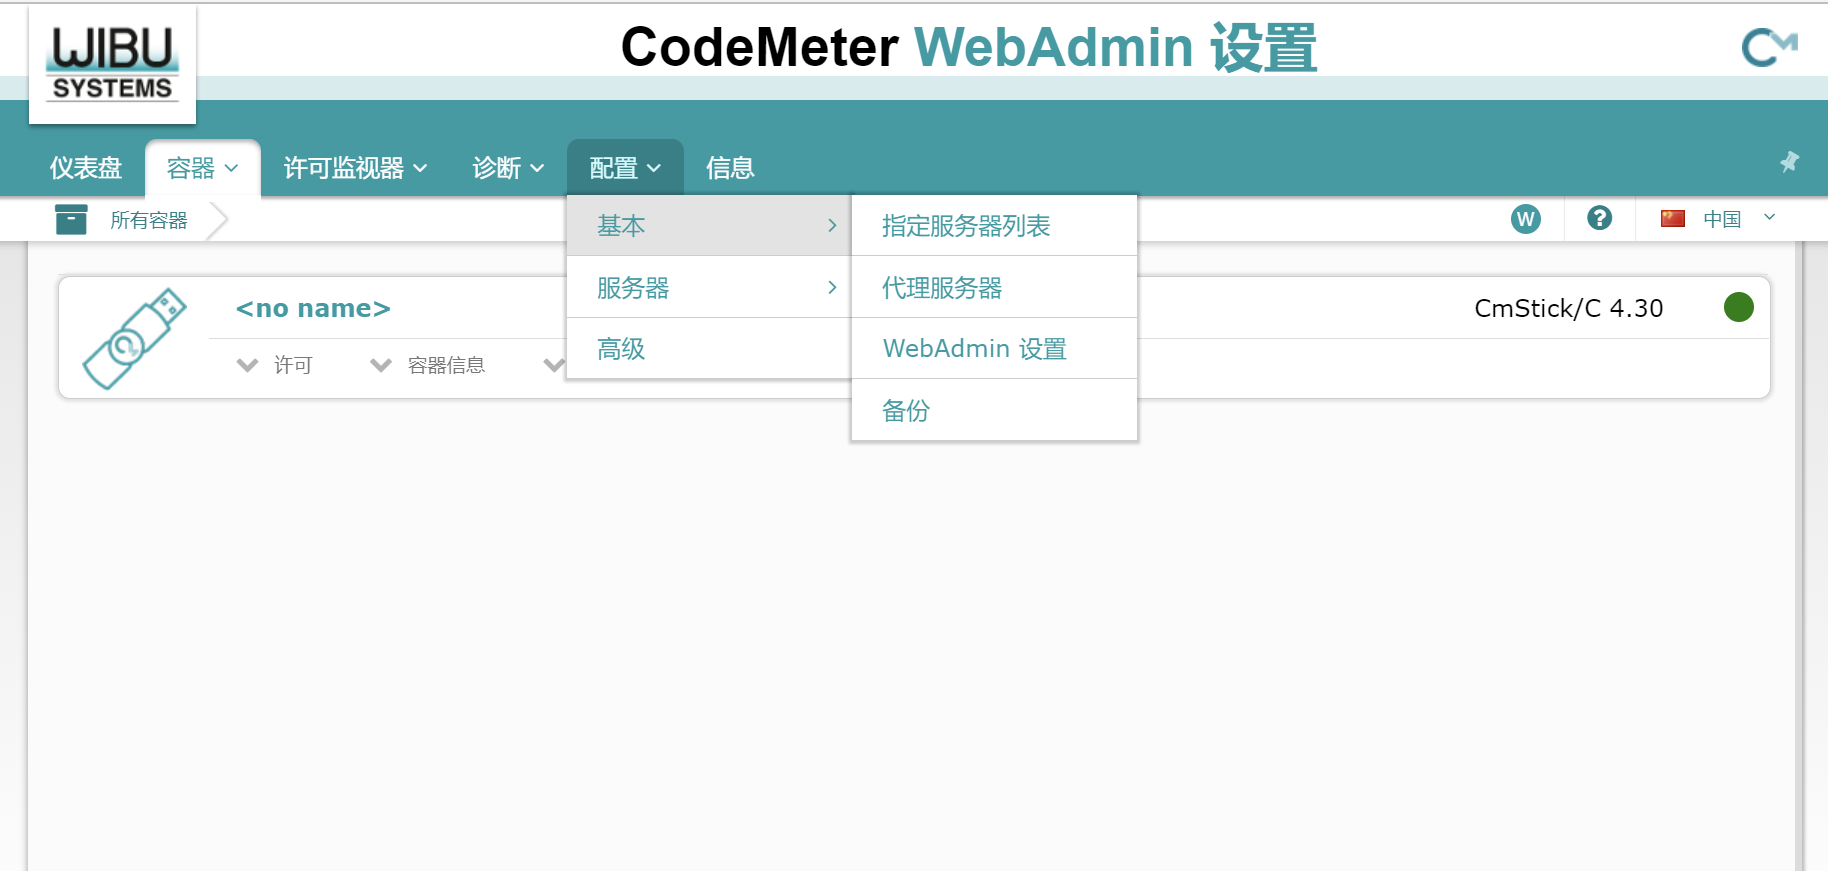Click the green status indicator dot
Viewport: 1828px width, 871px height.
click(1738, 307)
